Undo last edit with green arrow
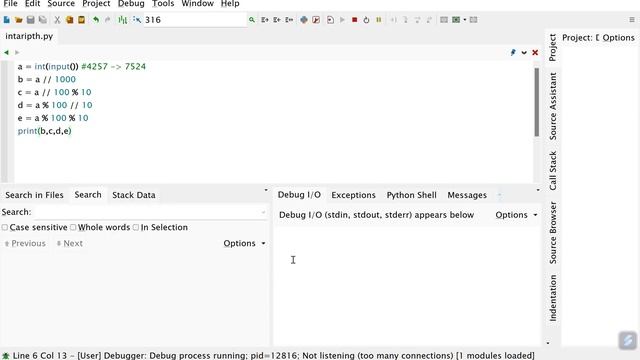 click(x=96, y=20)
